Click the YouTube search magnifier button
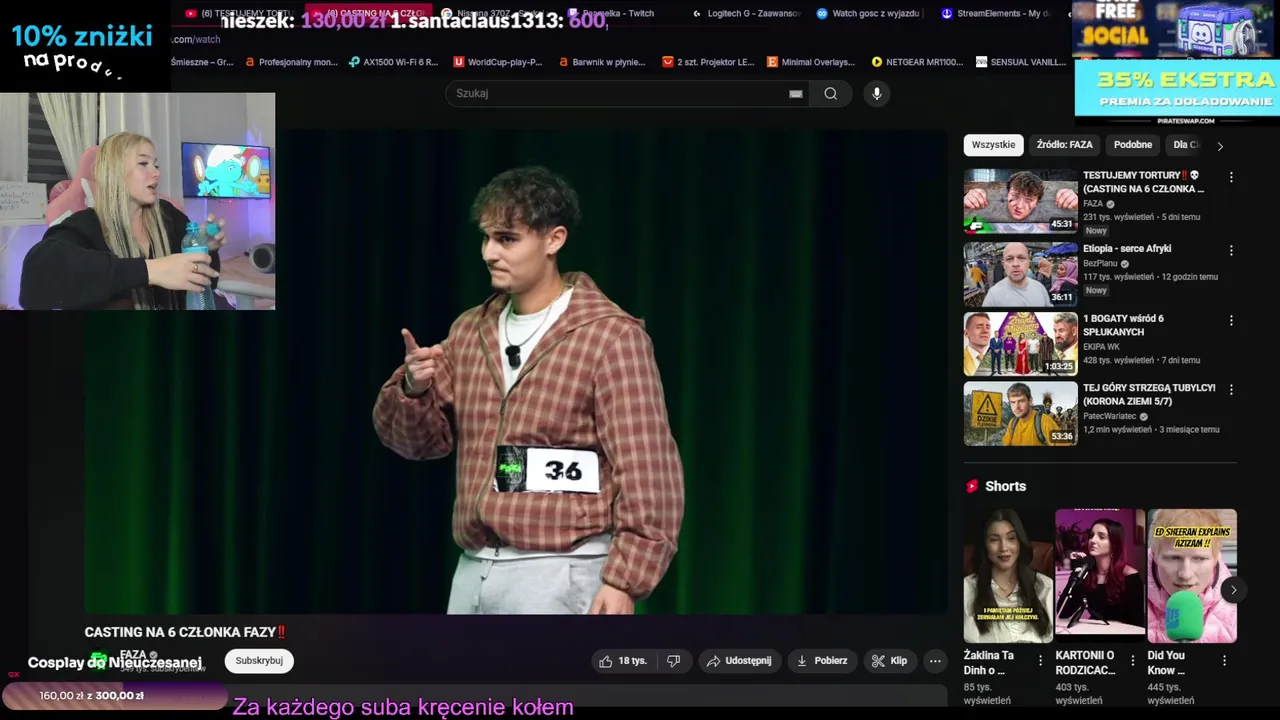 [x=830, y=93]
